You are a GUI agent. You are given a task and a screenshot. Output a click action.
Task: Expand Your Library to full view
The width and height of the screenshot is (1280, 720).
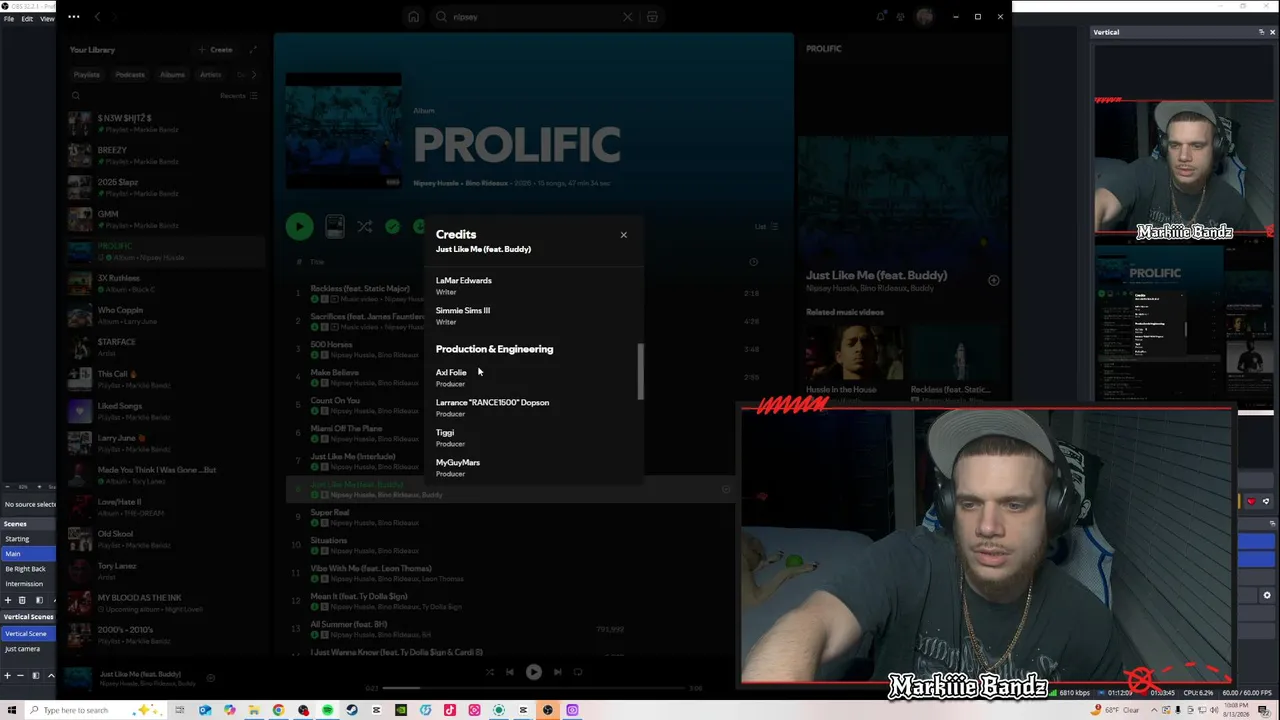(253, 49)
